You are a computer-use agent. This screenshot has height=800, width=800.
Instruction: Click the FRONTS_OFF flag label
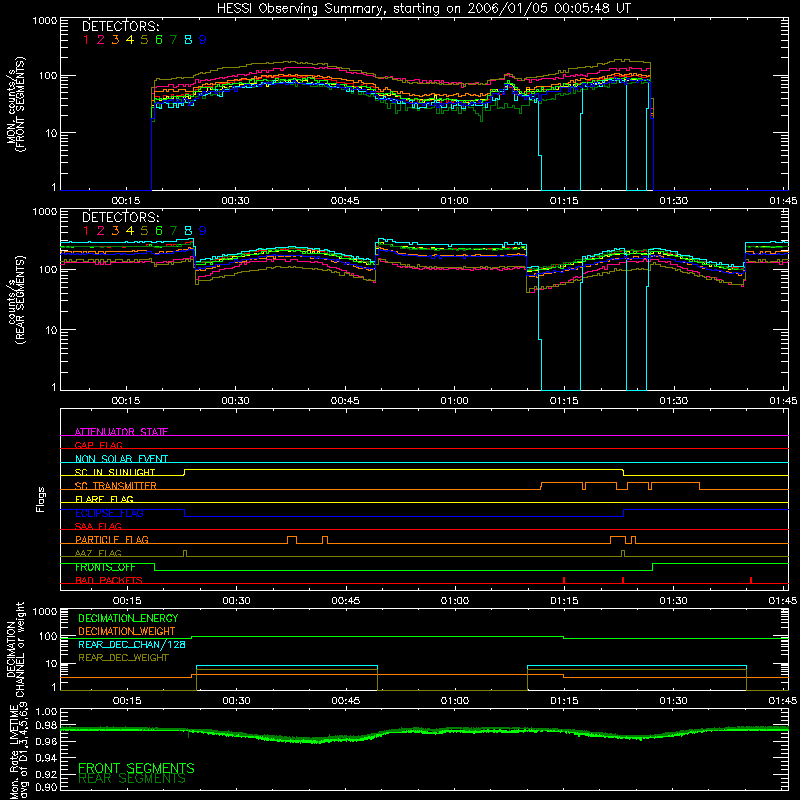[105, 567]
